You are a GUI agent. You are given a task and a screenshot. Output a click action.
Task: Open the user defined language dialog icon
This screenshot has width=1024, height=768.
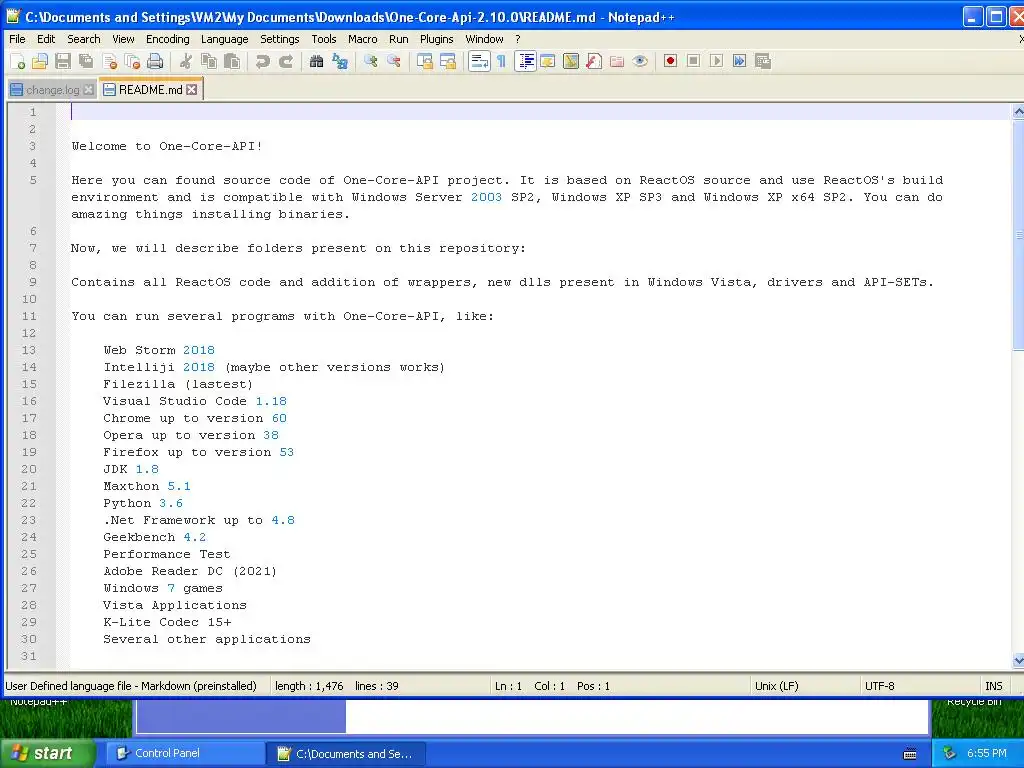coord(547,61)
